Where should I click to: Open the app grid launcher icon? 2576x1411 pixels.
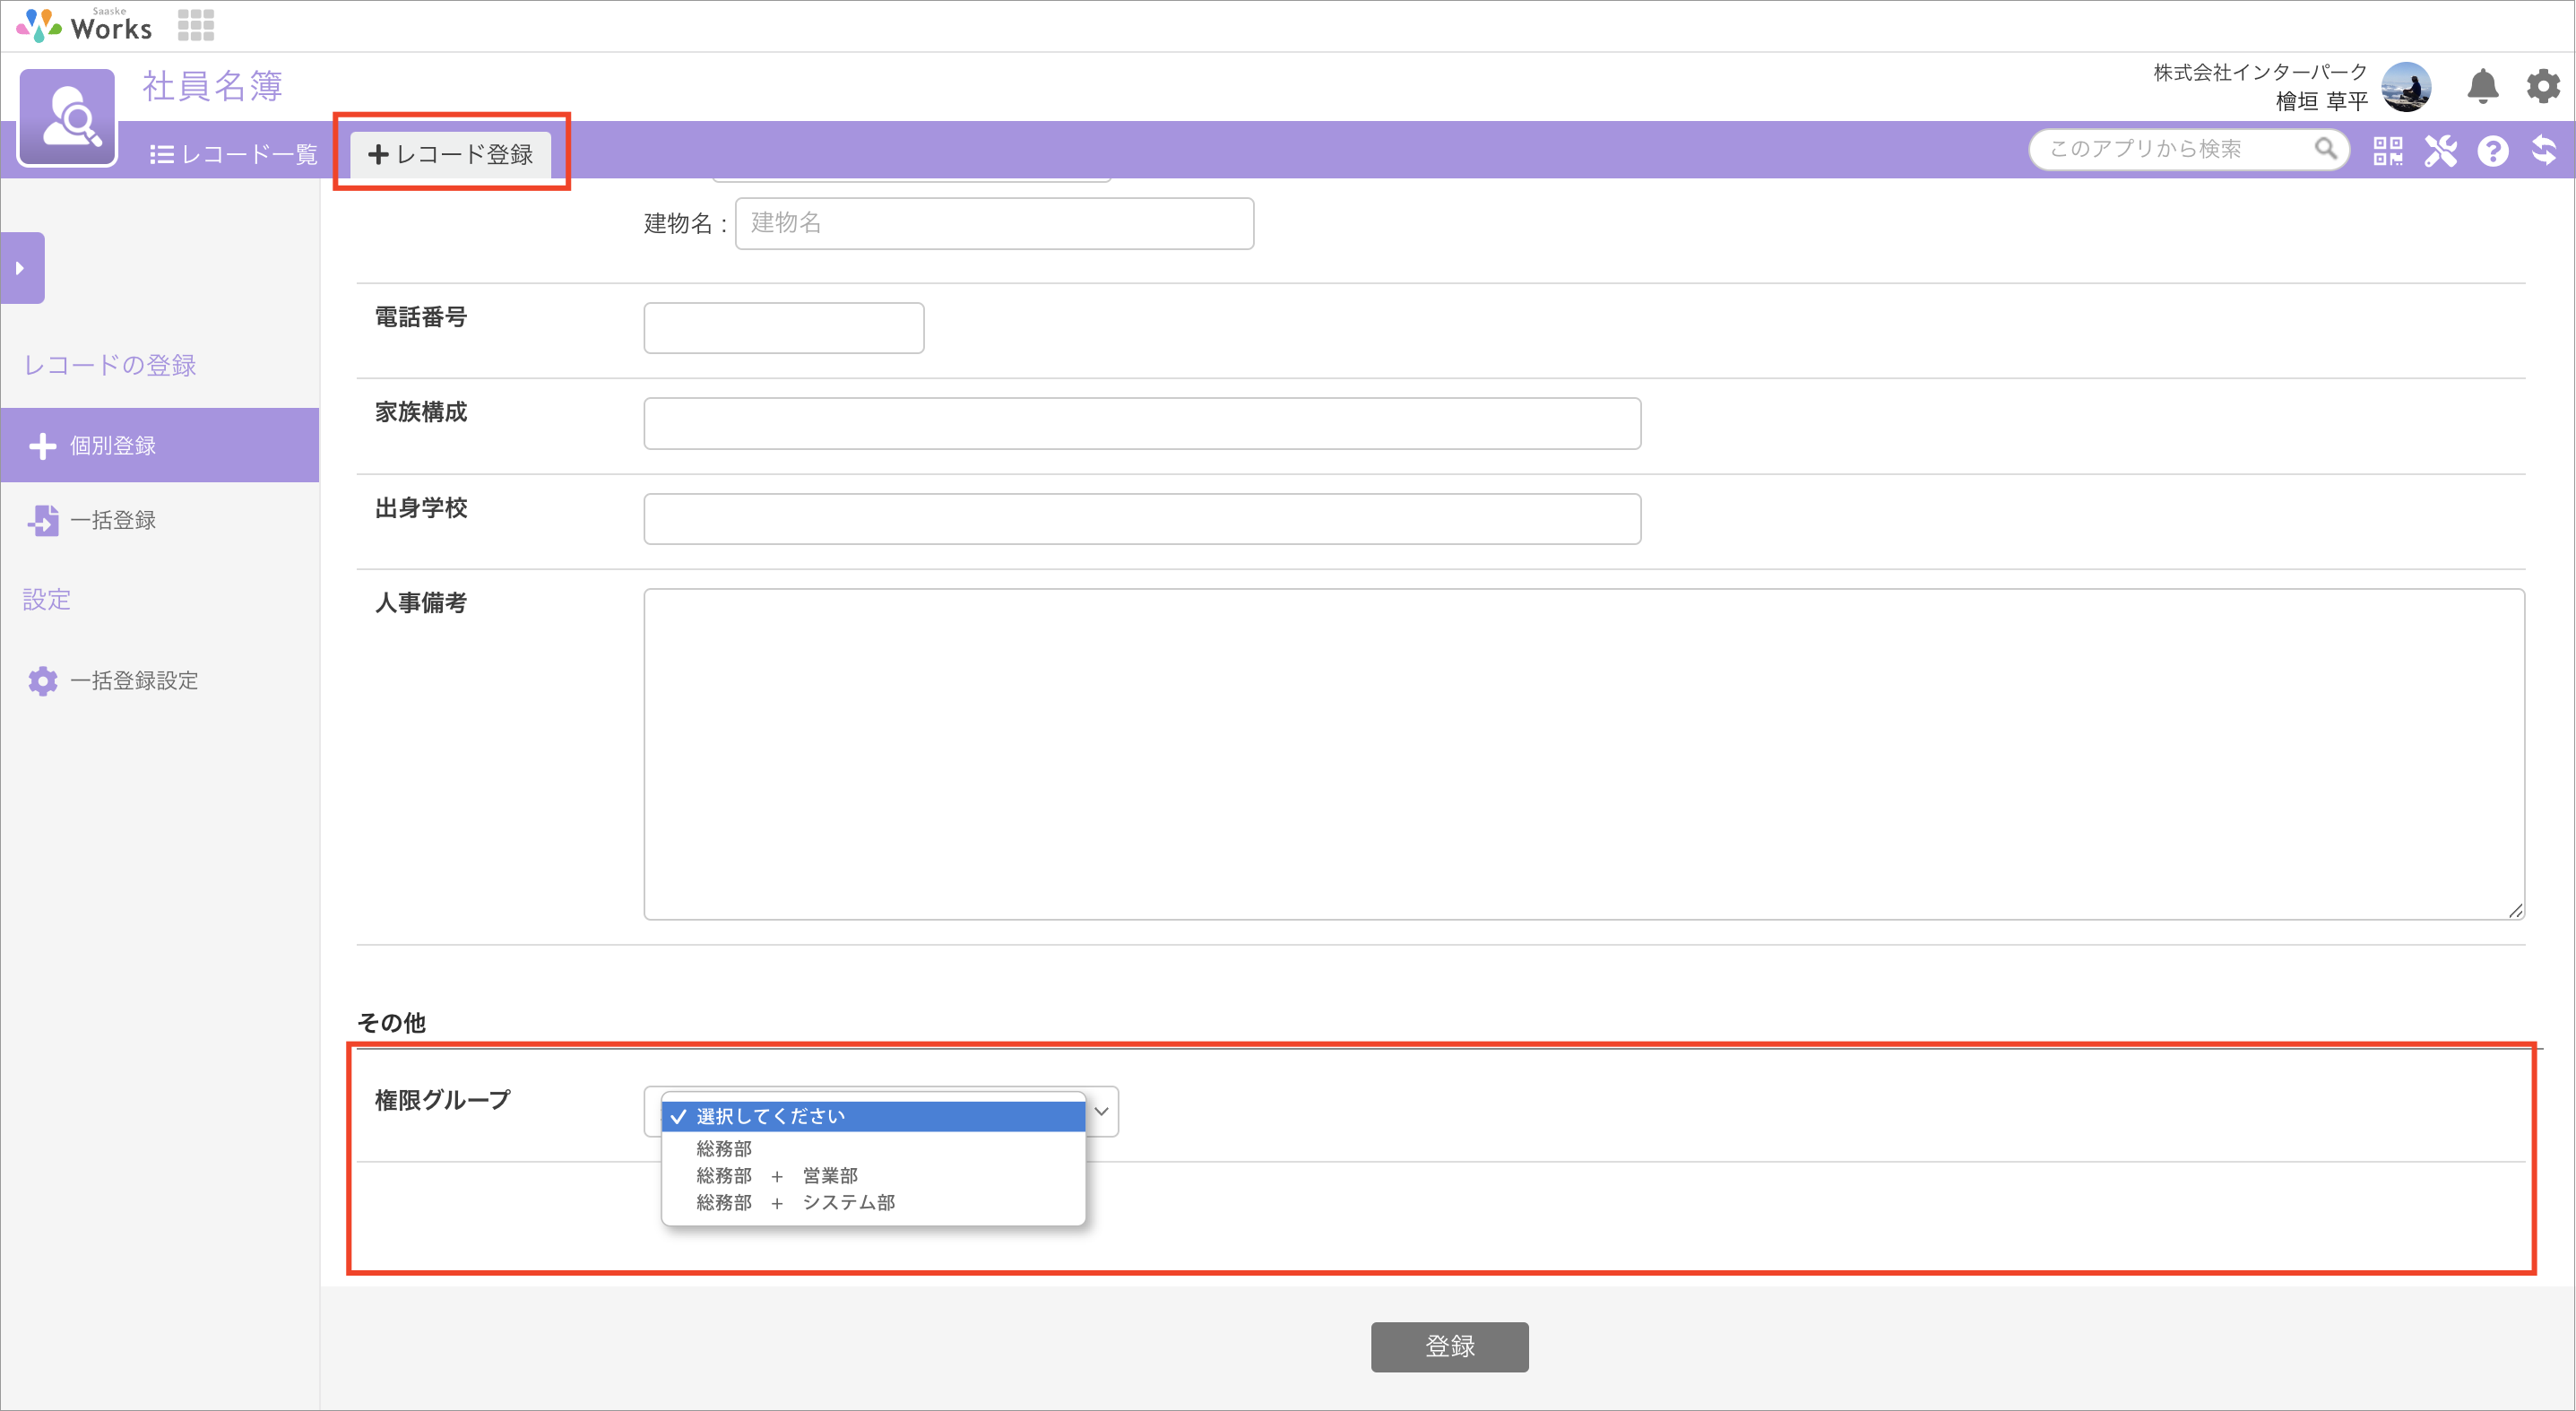(x=196, y=25)
